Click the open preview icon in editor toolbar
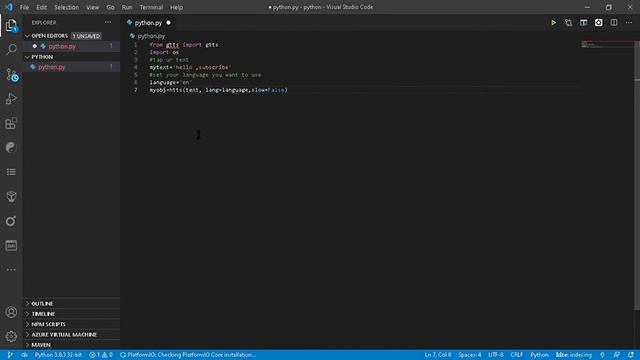The height and width of the screenshot is (360, 640). coord(584,23)
